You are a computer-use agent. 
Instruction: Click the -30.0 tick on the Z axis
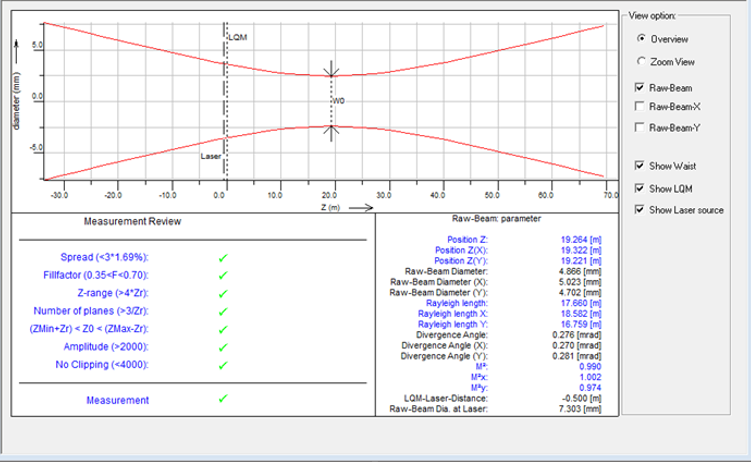[x=59, y=195]
